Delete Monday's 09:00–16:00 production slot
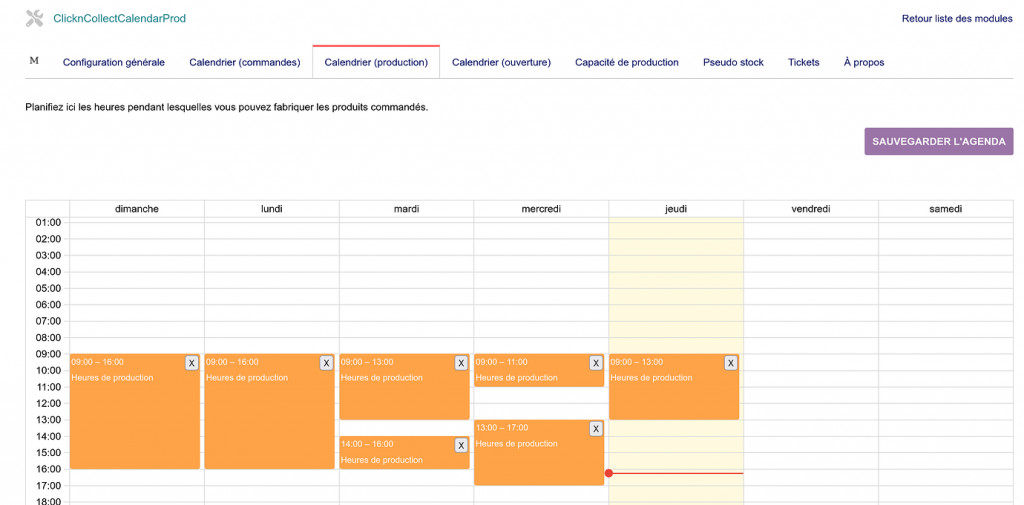1024x505 pixels. 326,363
